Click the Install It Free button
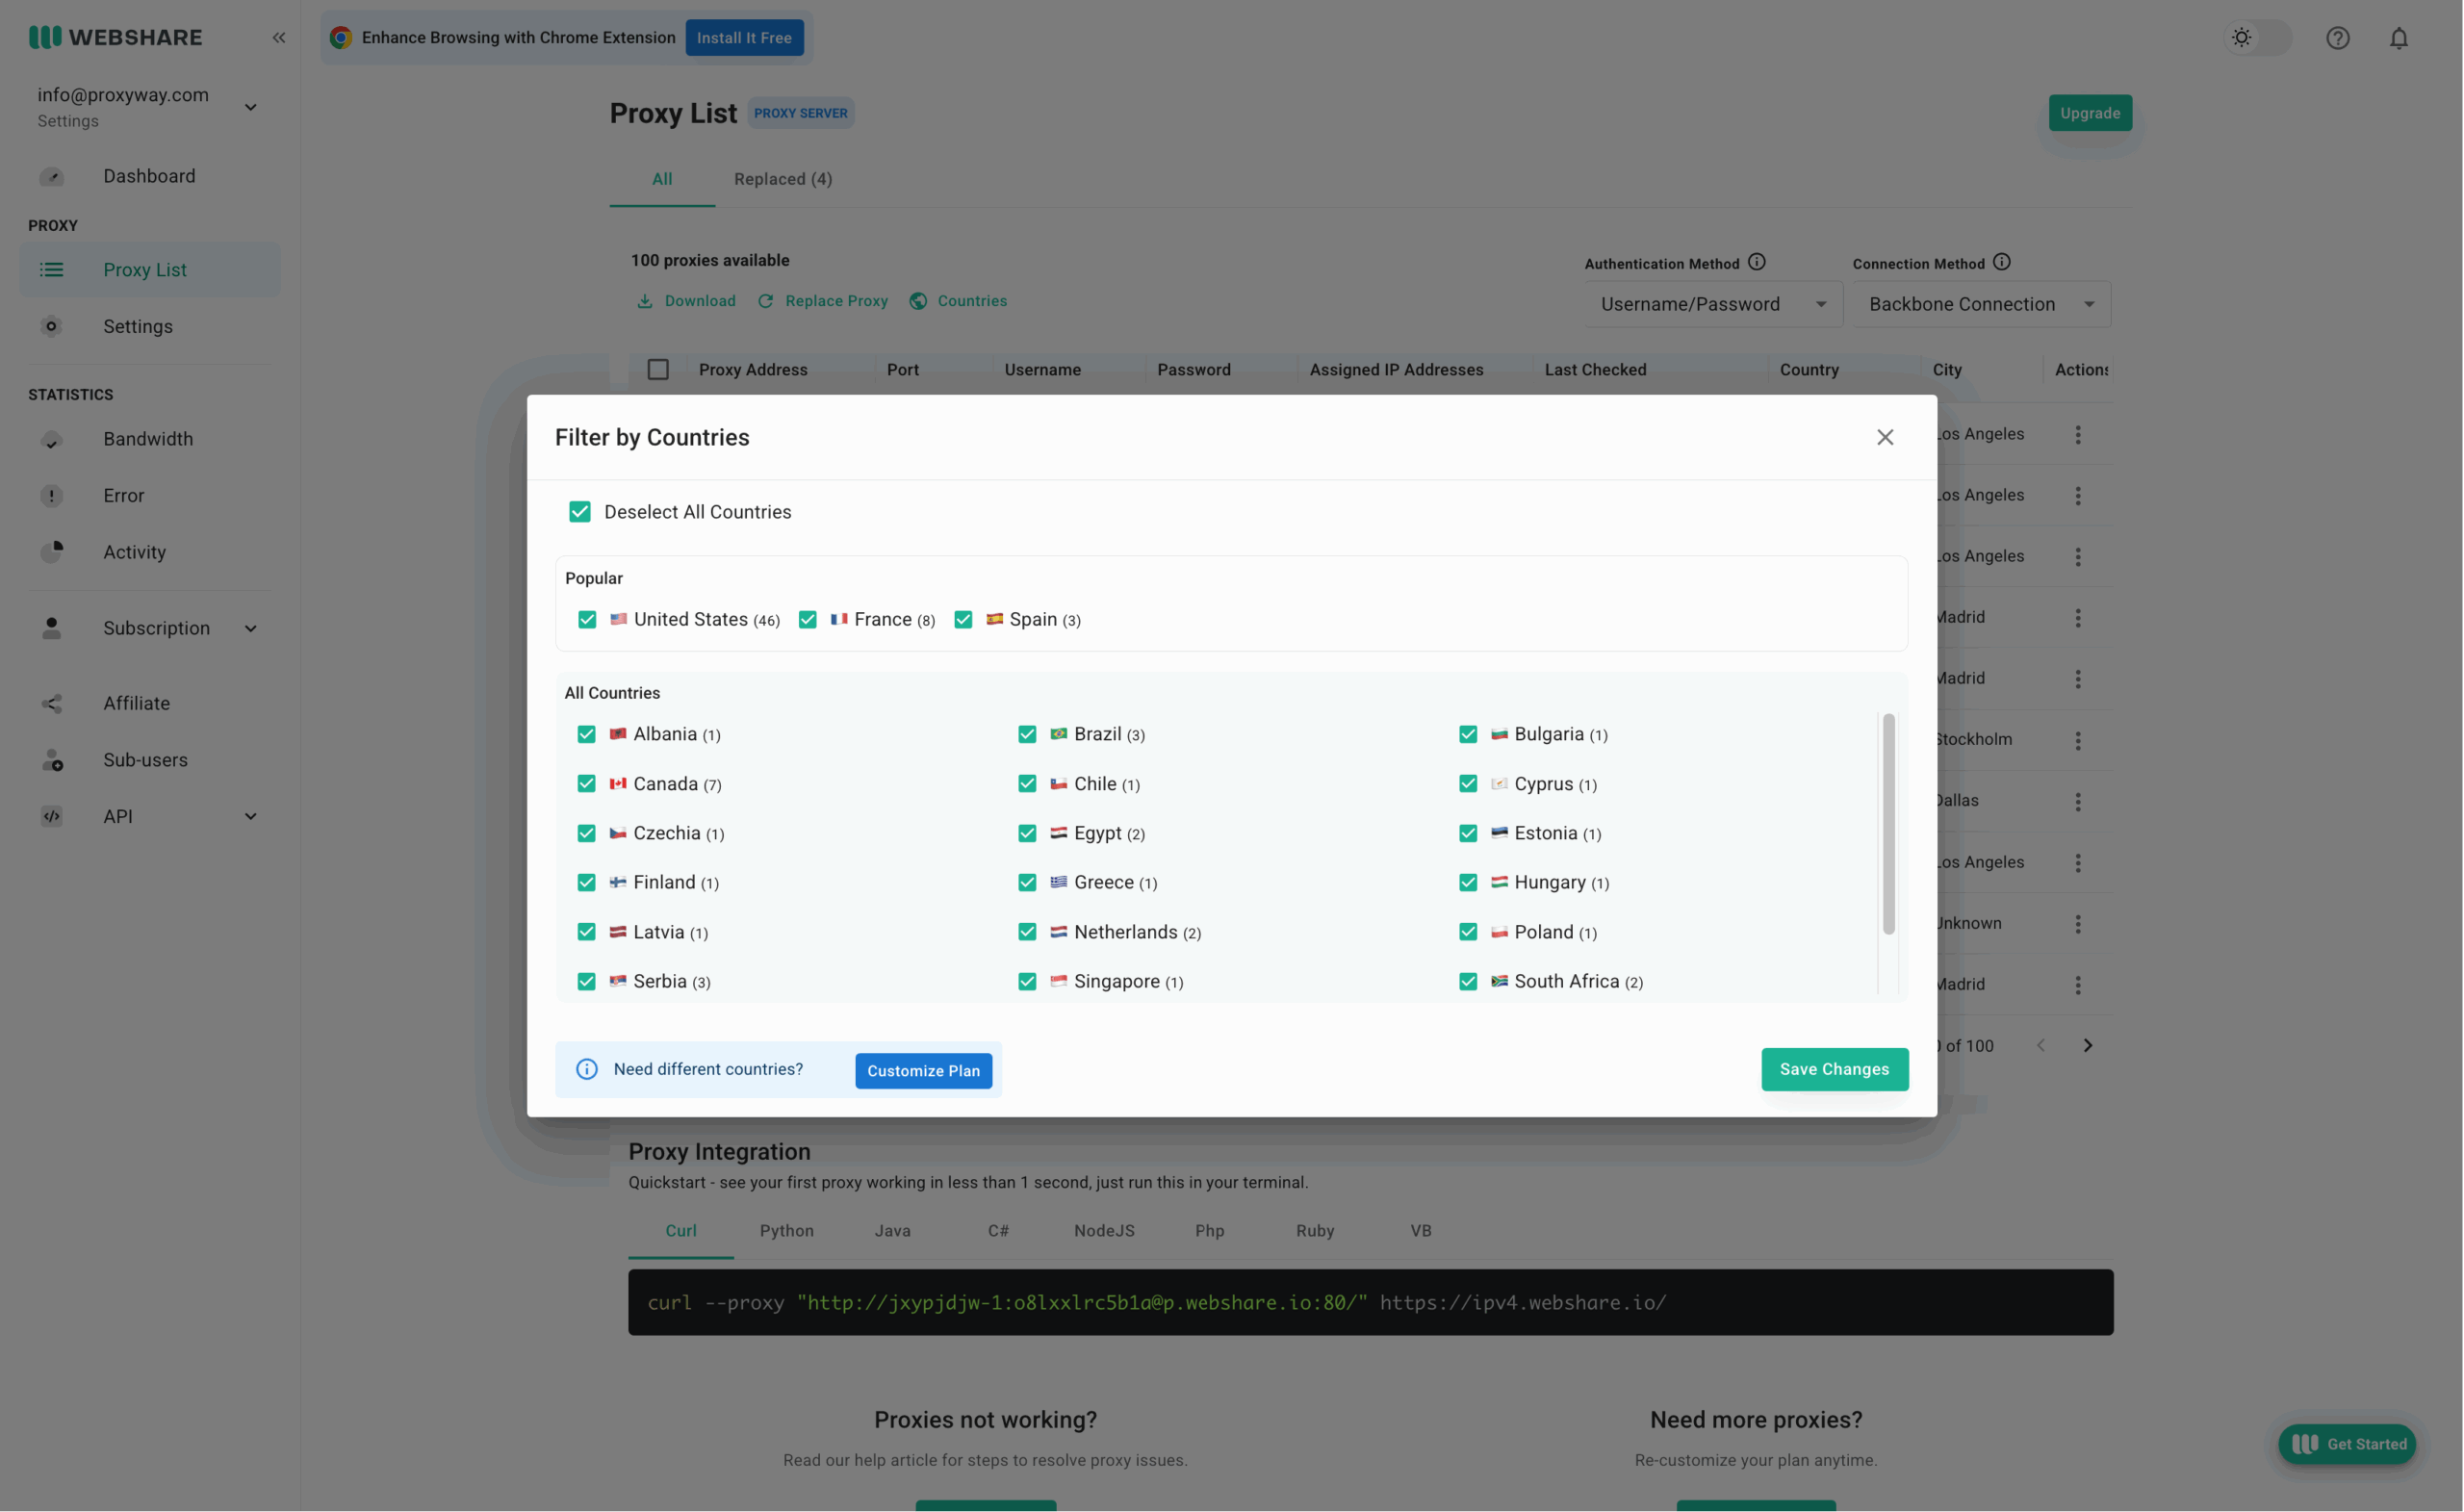Image resolution: width=2464 pixels, height=1512 pixels. [744, 38]
